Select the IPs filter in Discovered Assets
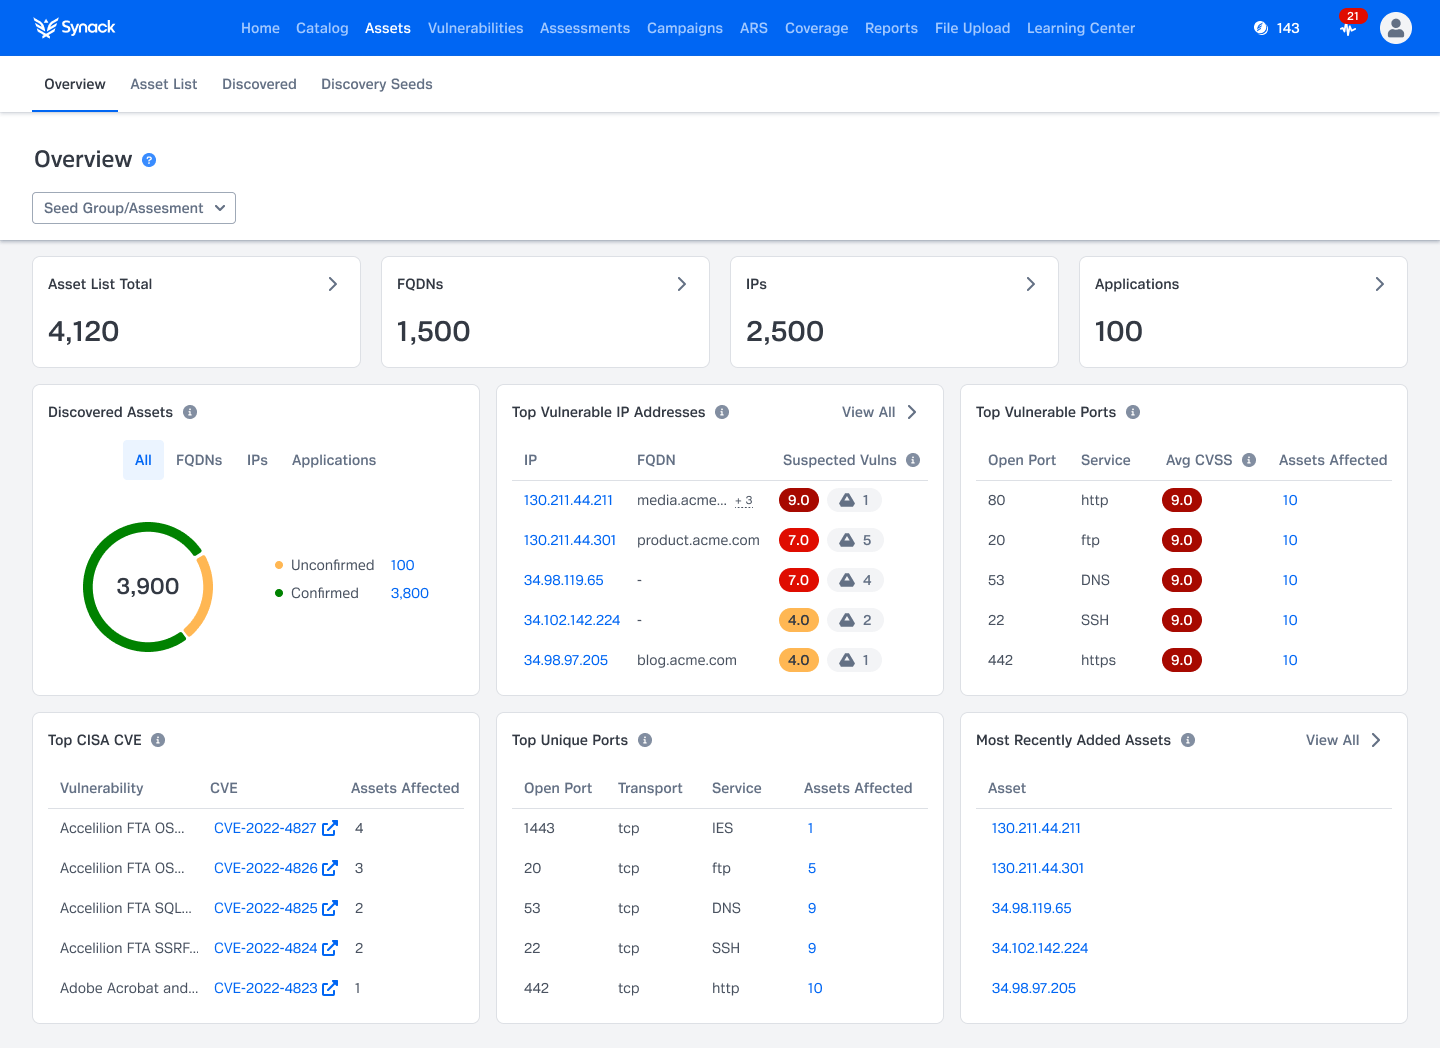Viewport: 1440px width, 1048px height. (x=257, y=460)
